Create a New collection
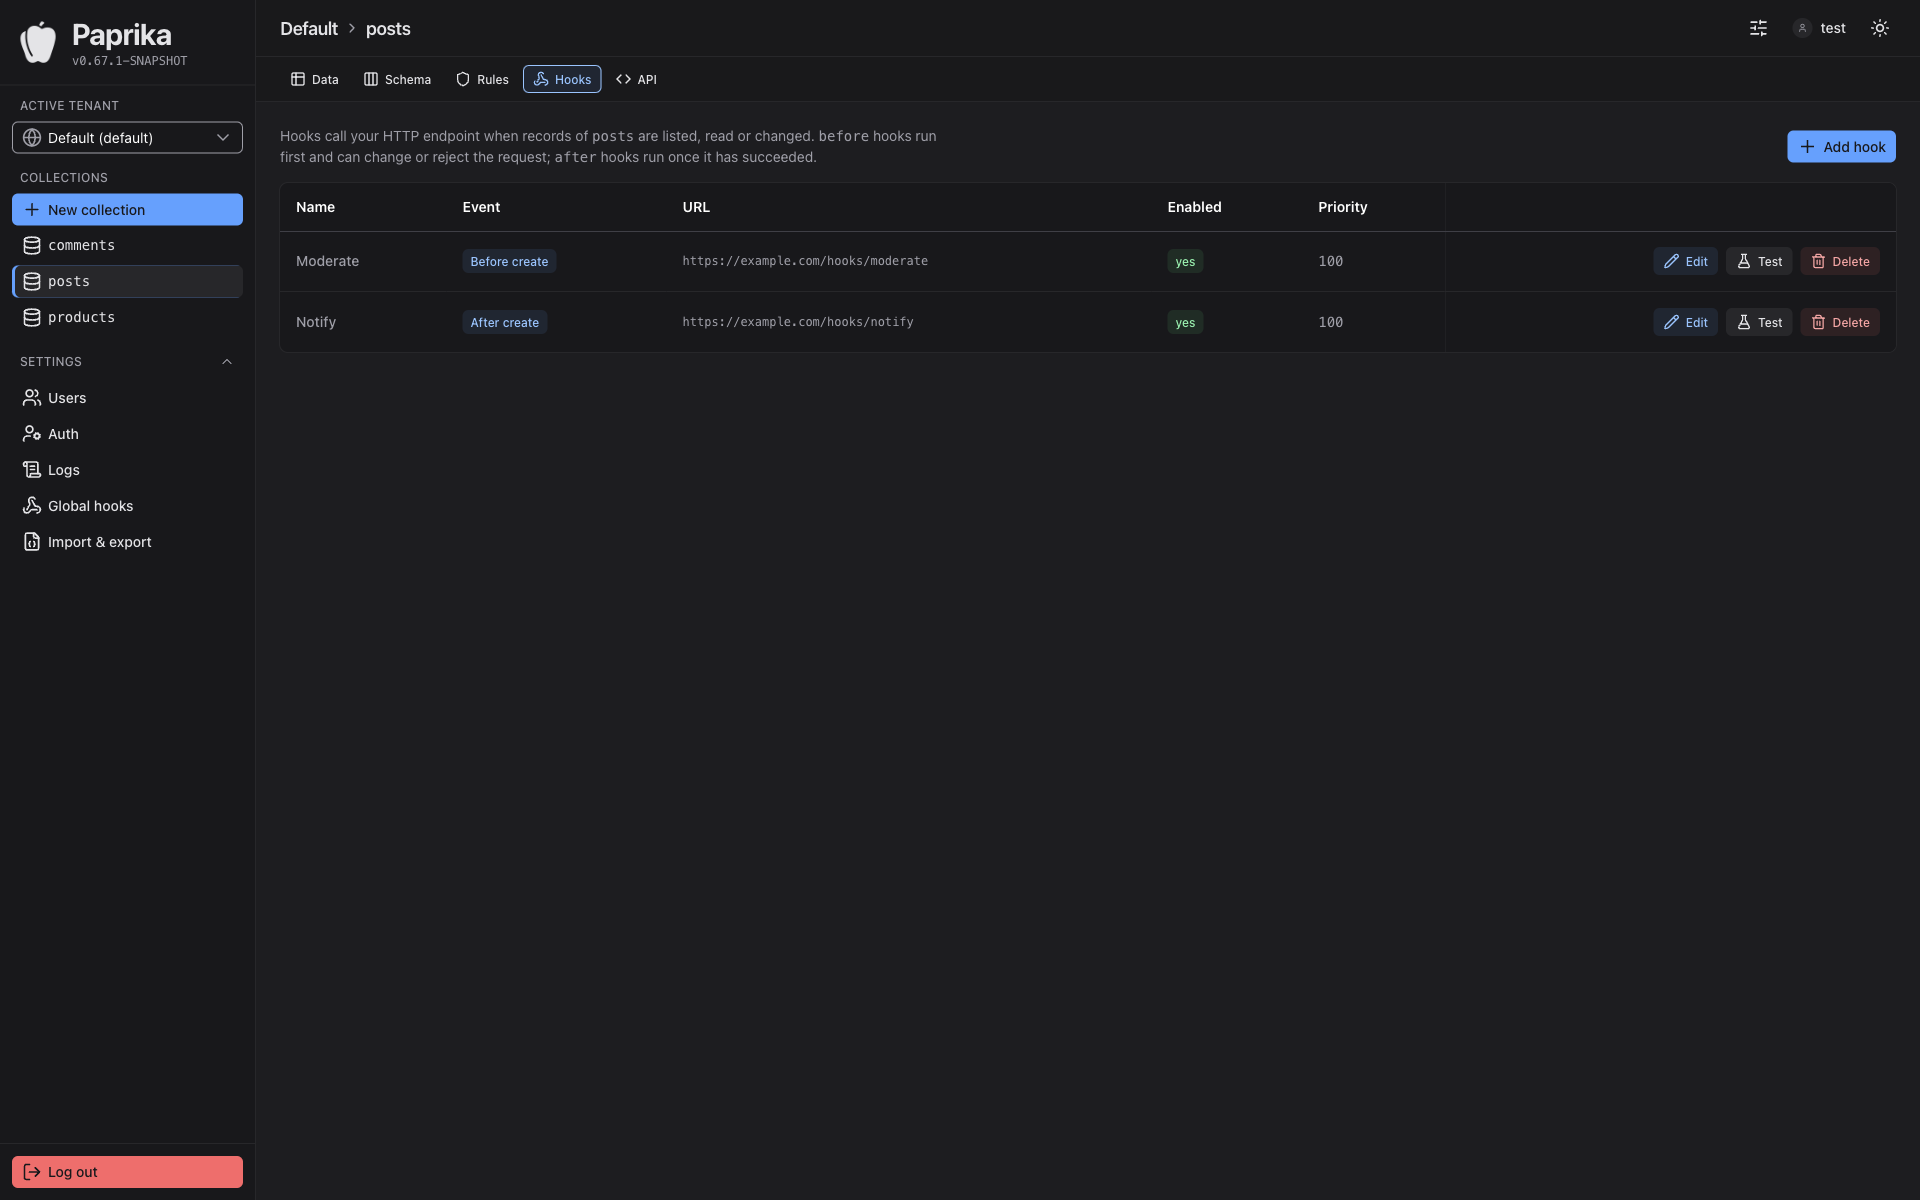The height and width of the screenshot is (1200, 1920). pyautogui.click(x=127, y=210)
